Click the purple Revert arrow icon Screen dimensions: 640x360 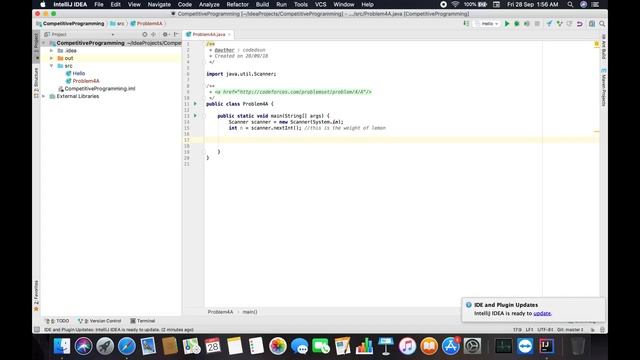pyautogui.click(x=580, y=24)
